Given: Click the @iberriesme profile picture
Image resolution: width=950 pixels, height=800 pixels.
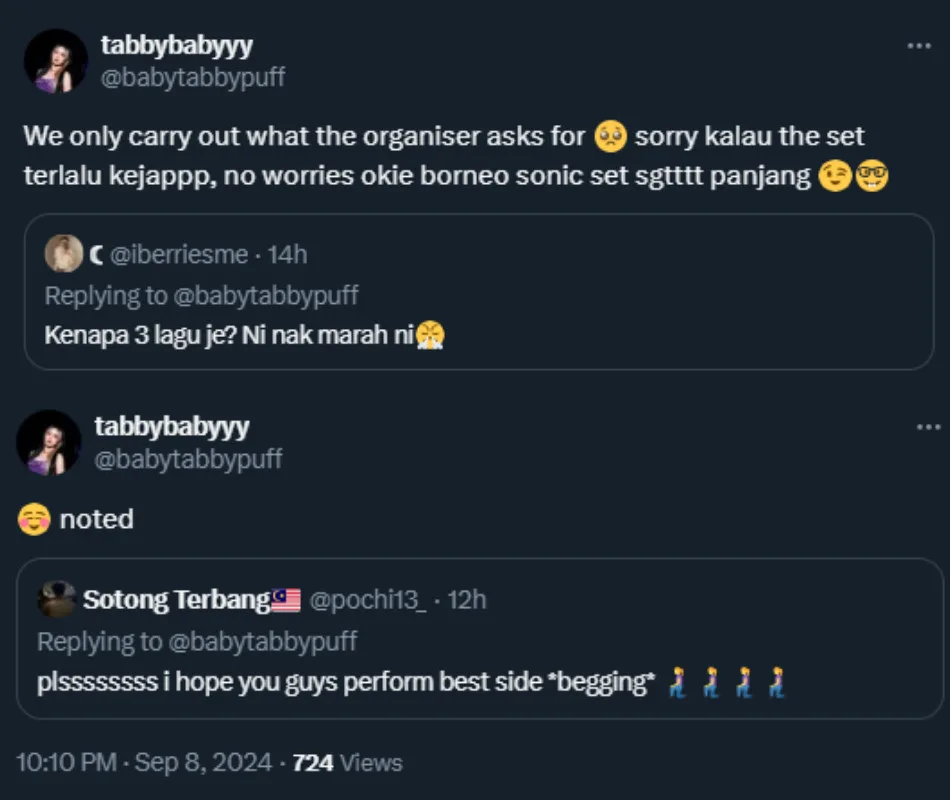Looking at the screenshot, I should (64, 254).
